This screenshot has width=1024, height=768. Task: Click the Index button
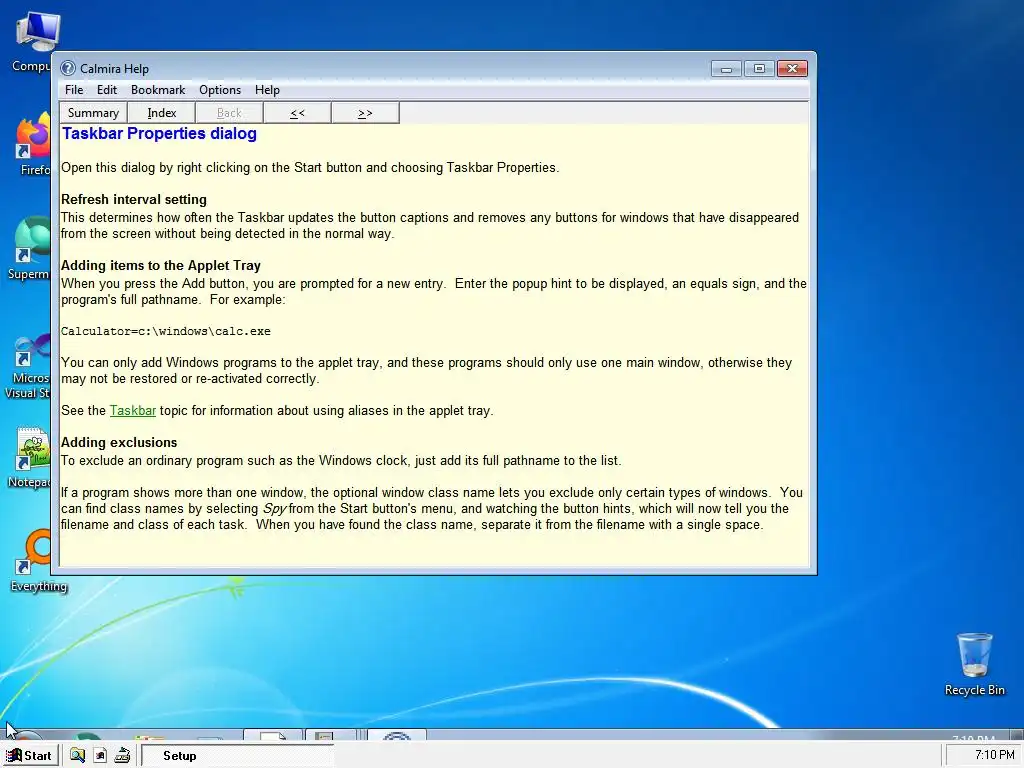(x=161, y=113)
